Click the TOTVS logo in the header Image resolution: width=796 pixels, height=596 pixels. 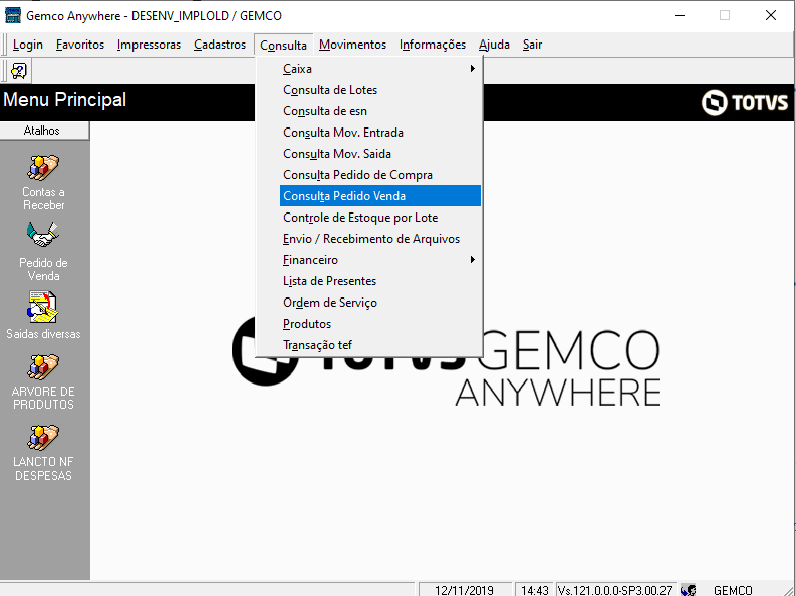click(x=745, y=103)
